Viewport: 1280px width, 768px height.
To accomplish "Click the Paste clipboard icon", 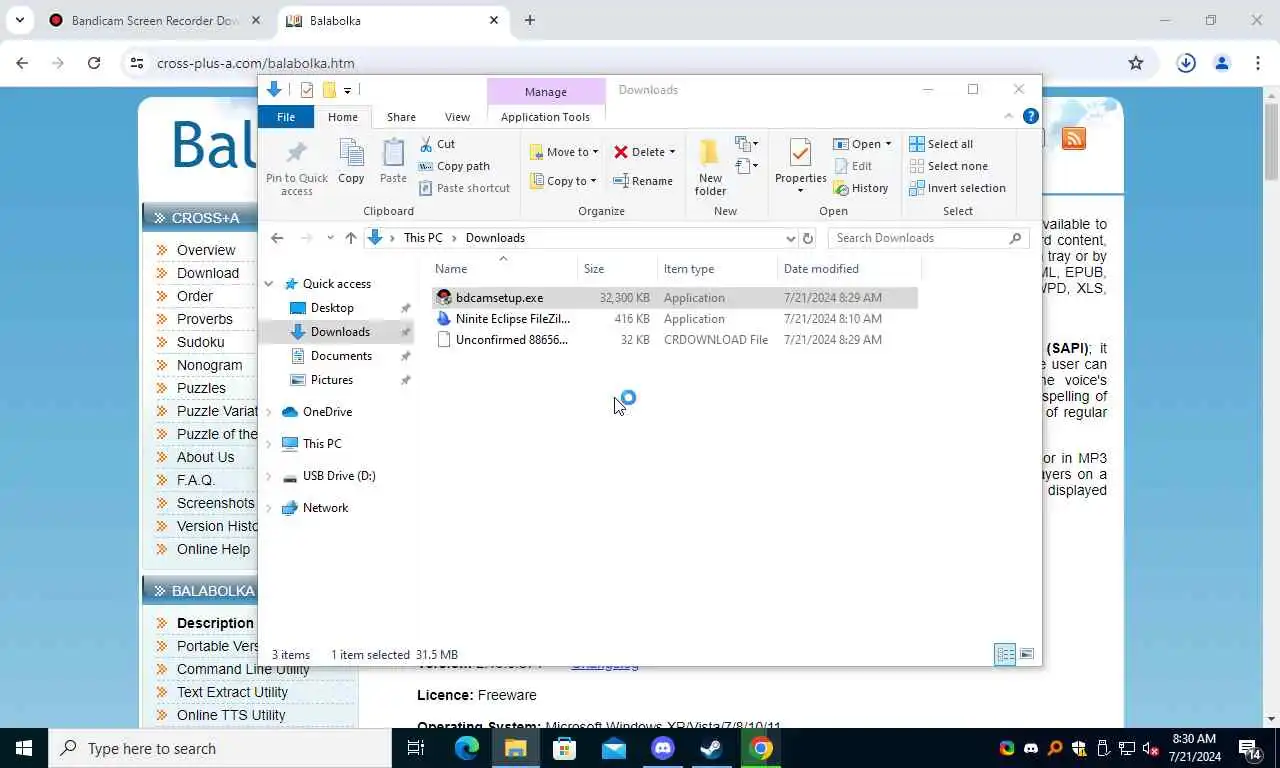I will click(x=393, y=153).
